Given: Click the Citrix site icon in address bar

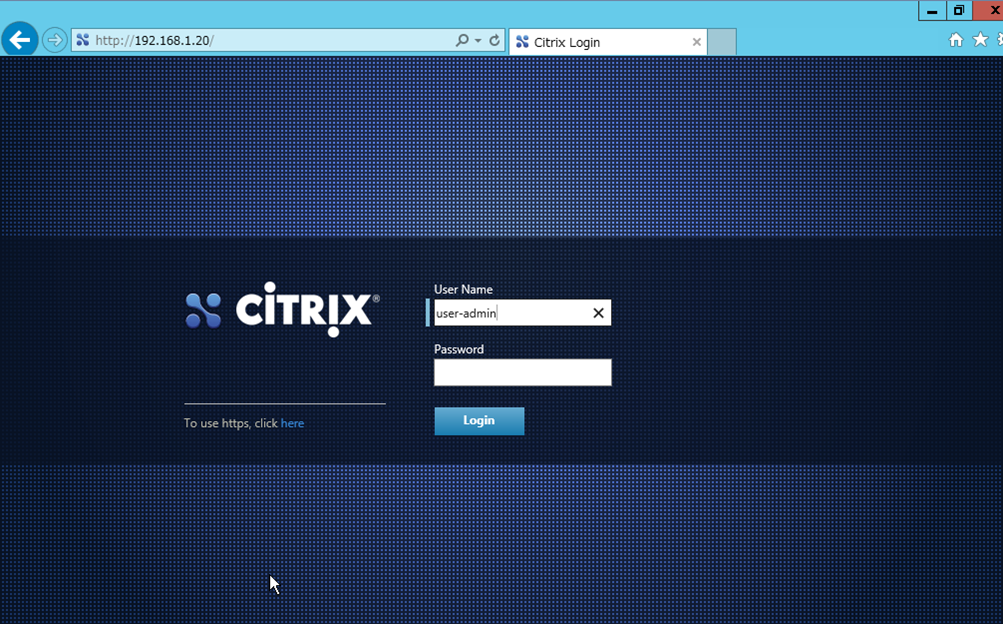Looking at the screenshot, I should (83, 40).
